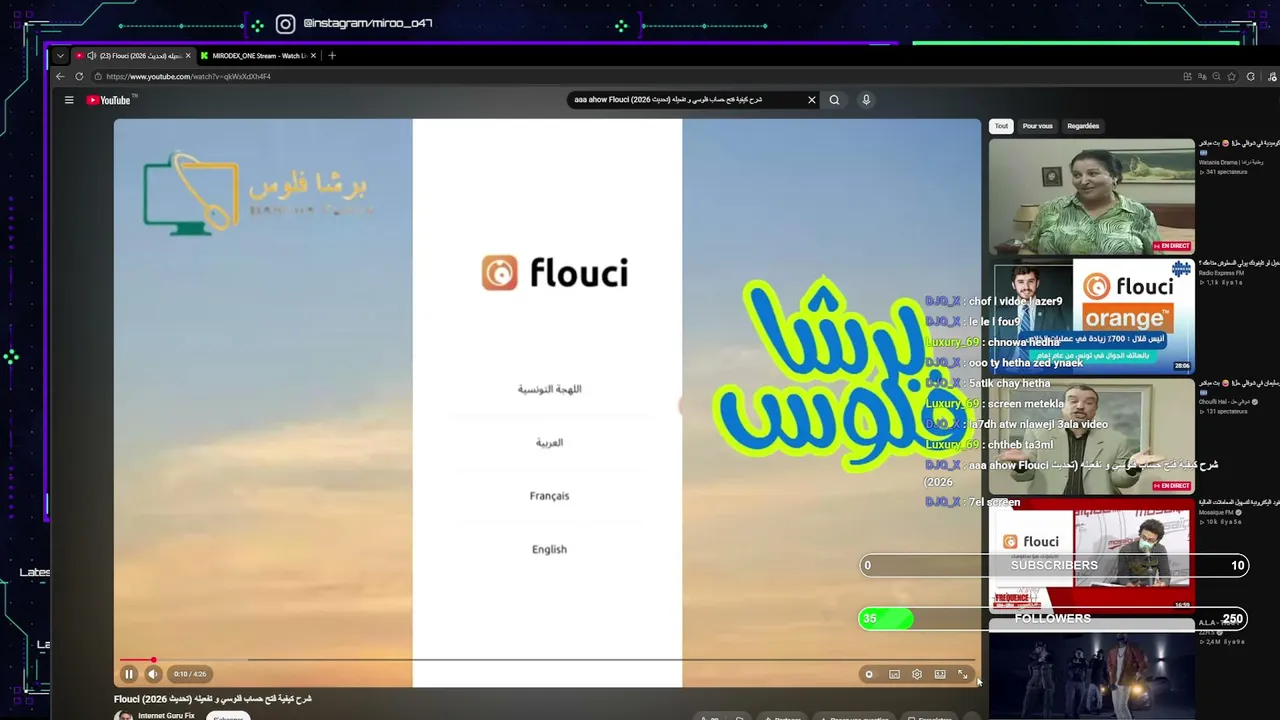Choose English on the Flouci language screen

click(549, 549)
